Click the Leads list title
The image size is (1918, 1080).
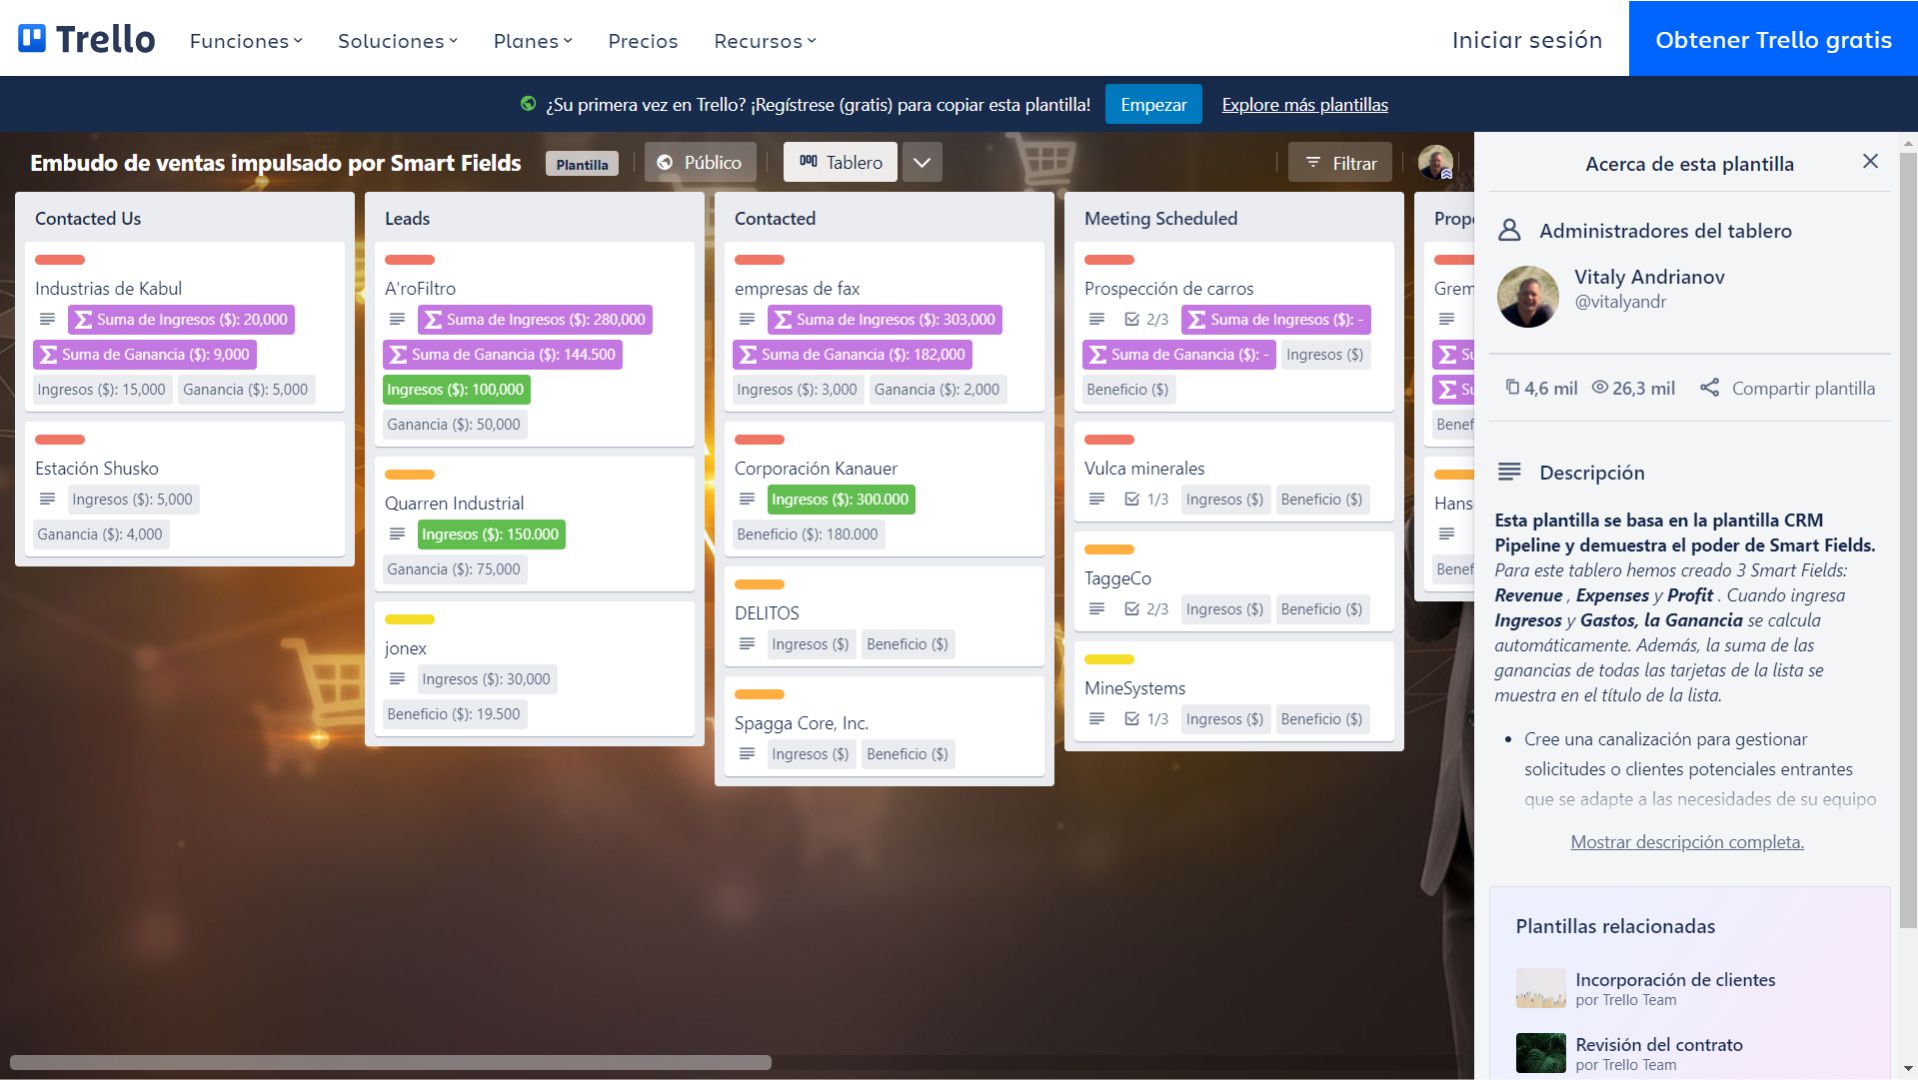point(407,218)
